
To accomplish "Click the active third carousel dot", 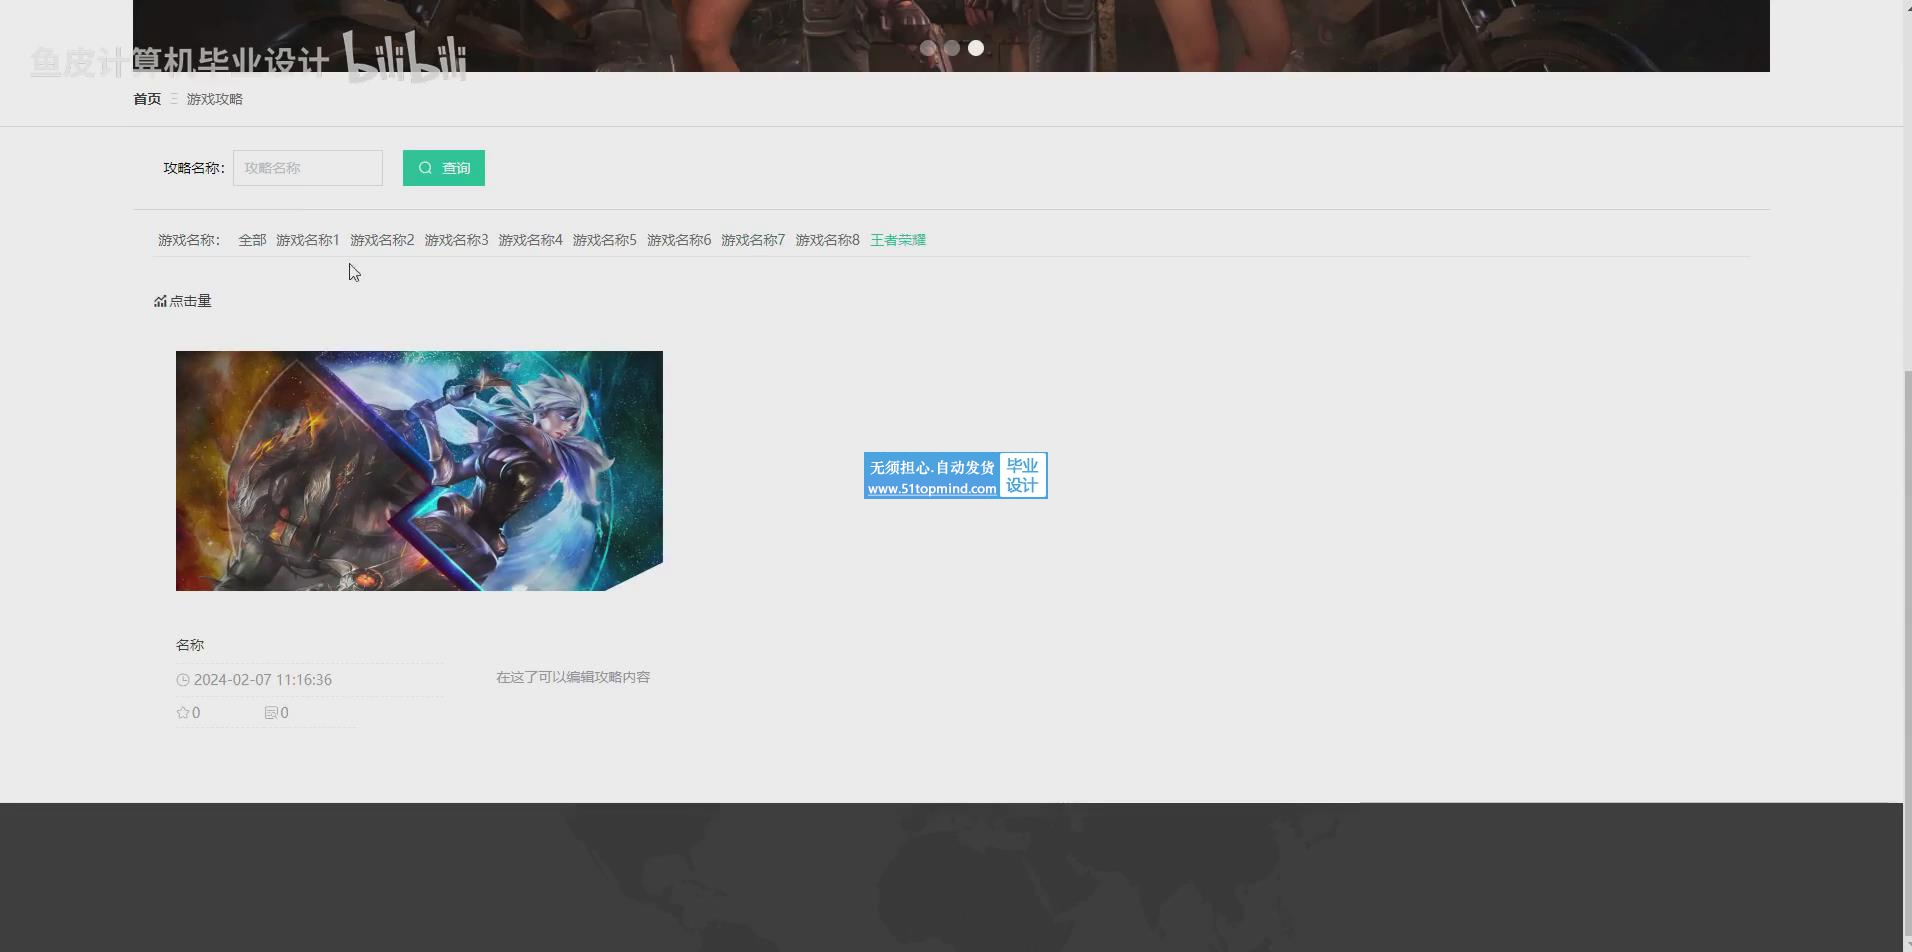I will [x=976, y=48].
